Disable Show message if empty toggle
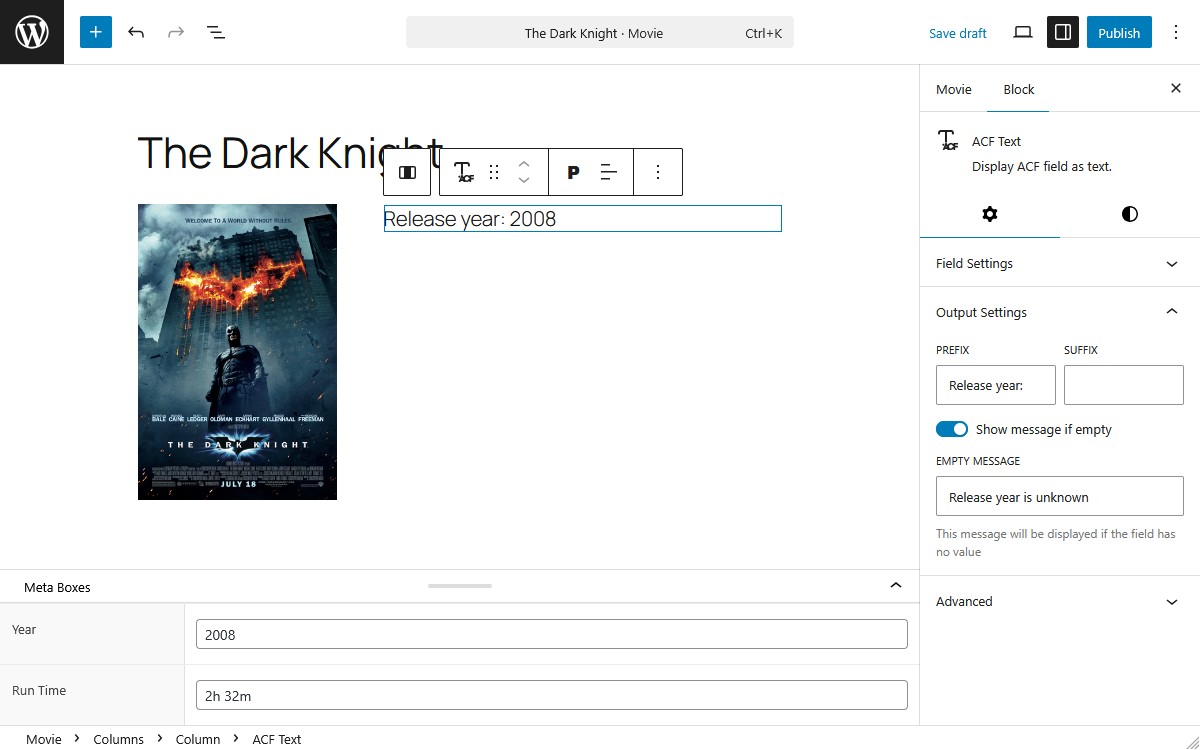This screenshot has height=750, width=1200. tap(952, 429)
